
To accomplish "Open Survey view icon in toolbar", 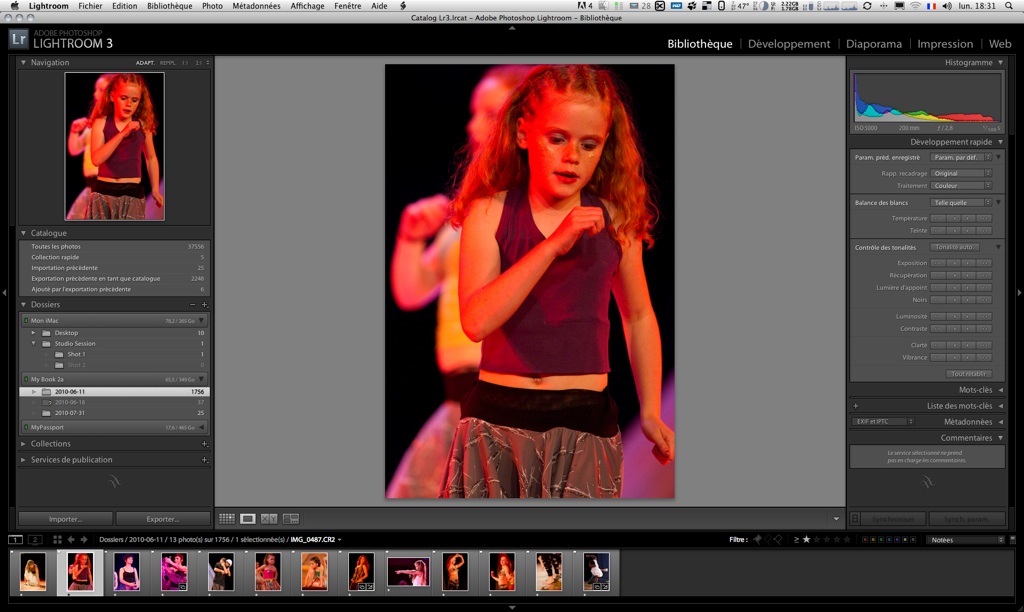I will point(291,519).
